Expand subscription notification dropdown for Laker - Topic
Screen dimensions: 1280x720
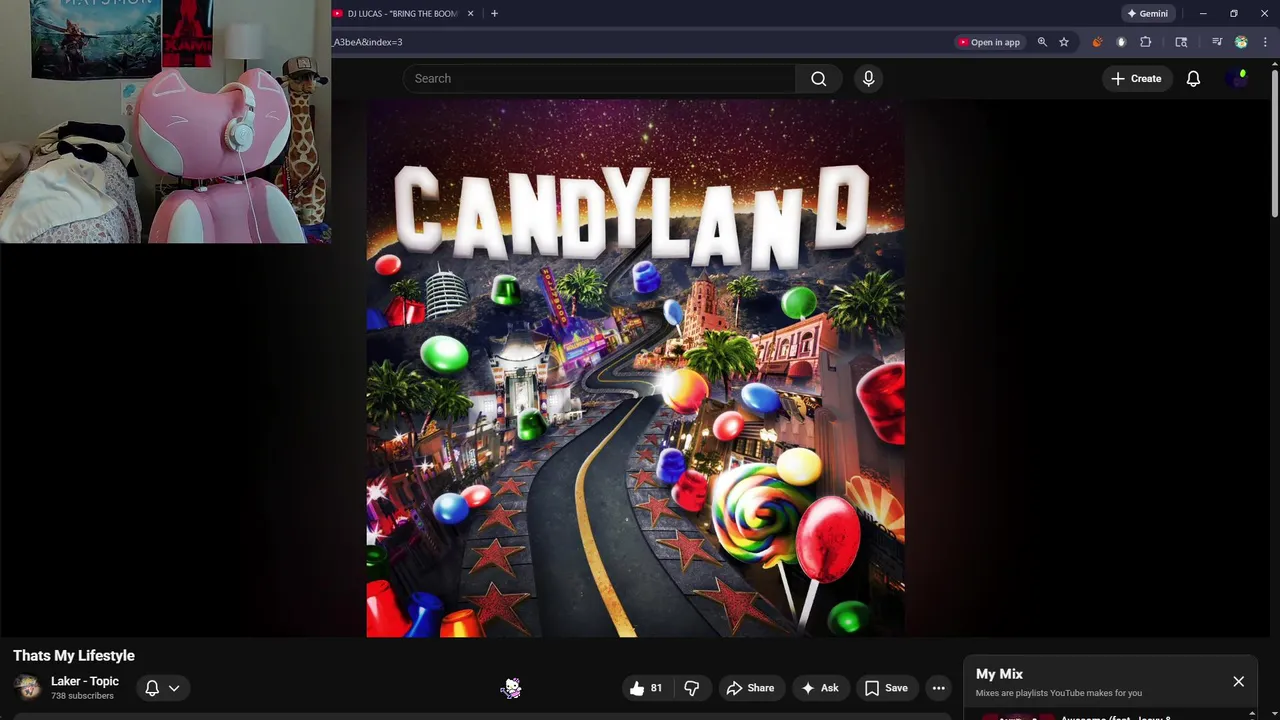162,688
